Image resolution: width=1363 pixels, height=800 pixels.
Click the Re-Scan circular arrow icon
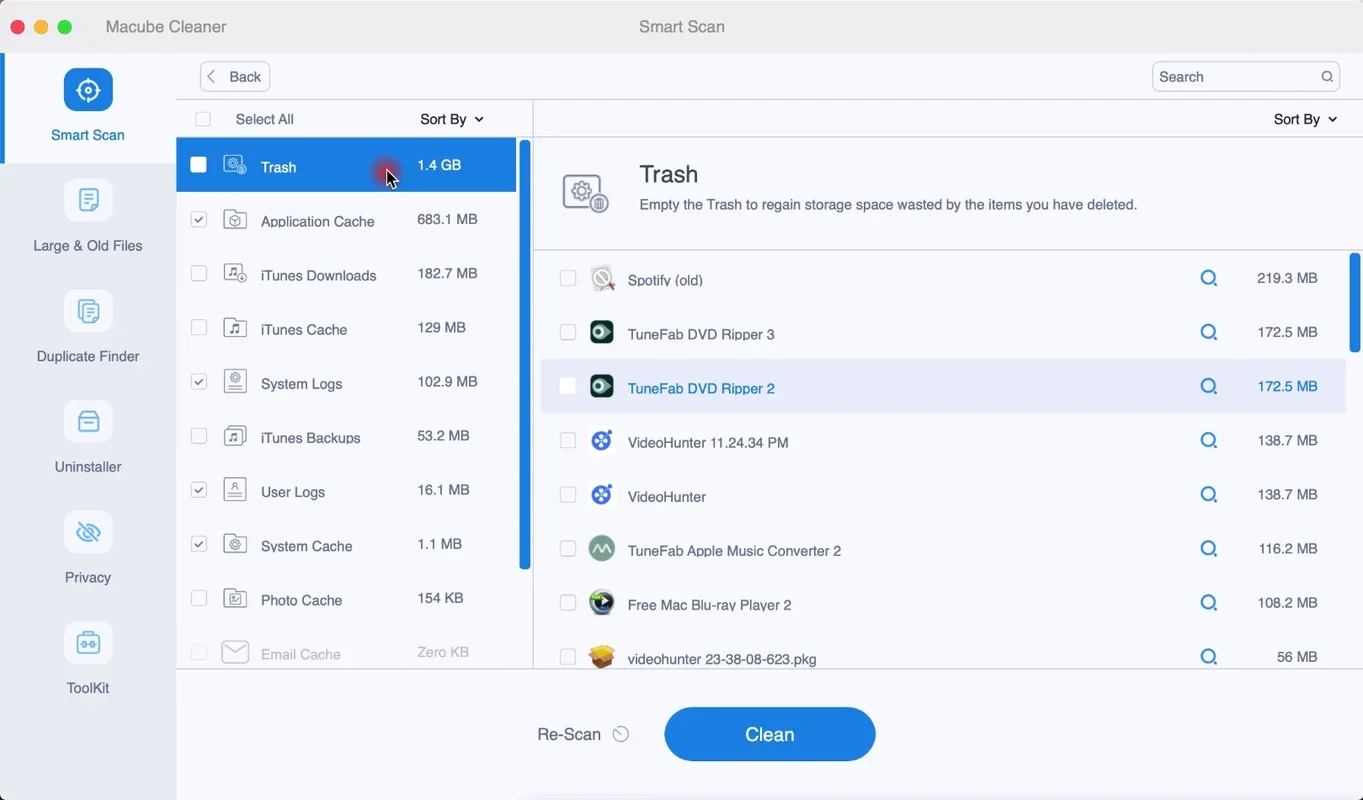click(621, 734)
